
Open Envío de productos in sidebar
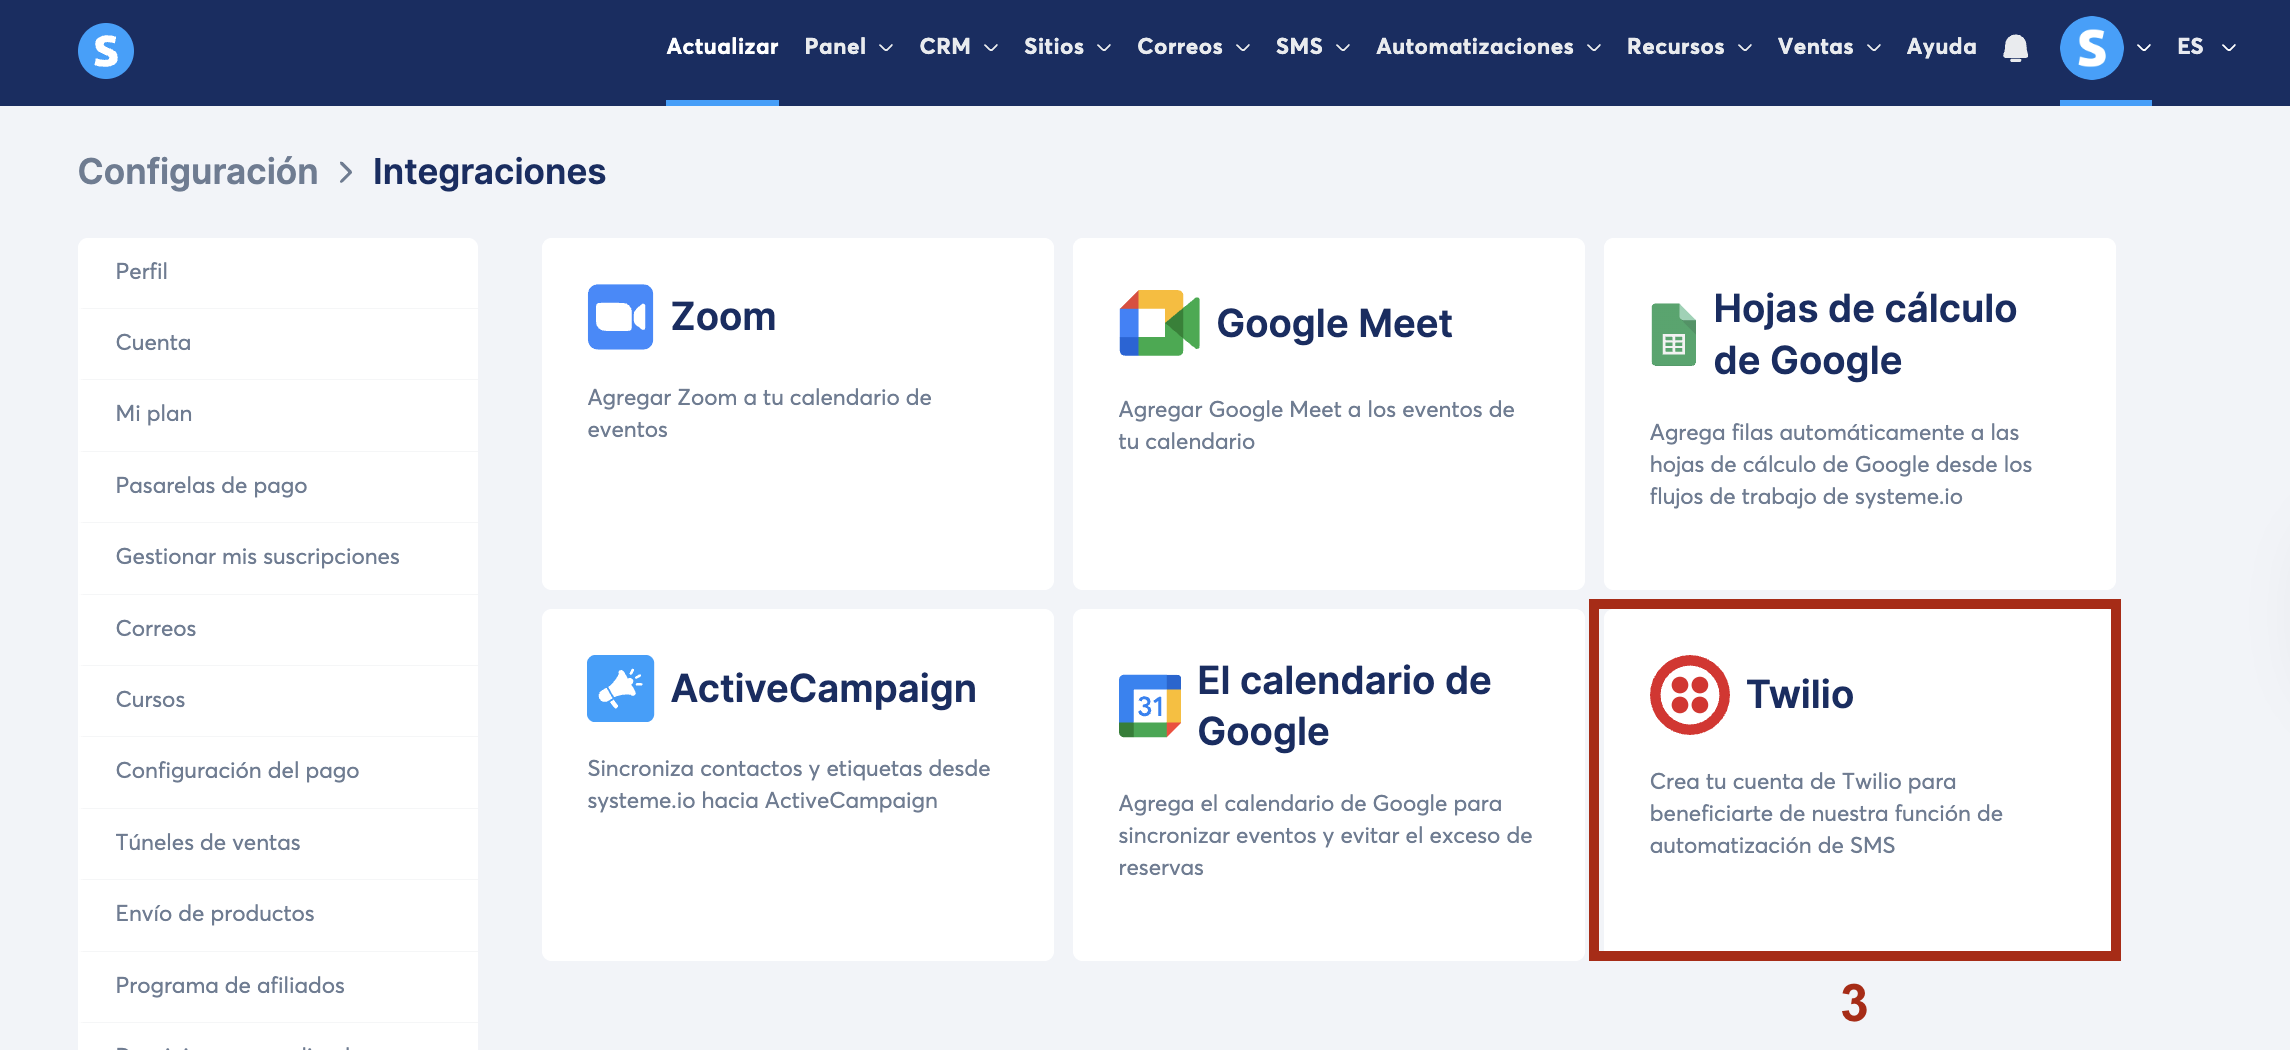(278, 914)
